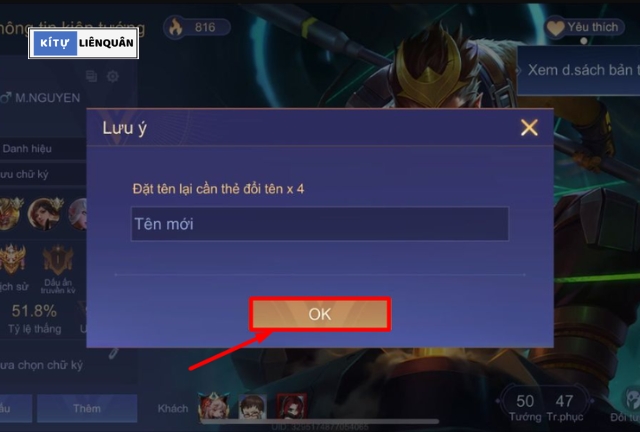Click the first Khách avatar thumbnail
This screenshot has height=432, width=640.
click(x=213, y=406)
